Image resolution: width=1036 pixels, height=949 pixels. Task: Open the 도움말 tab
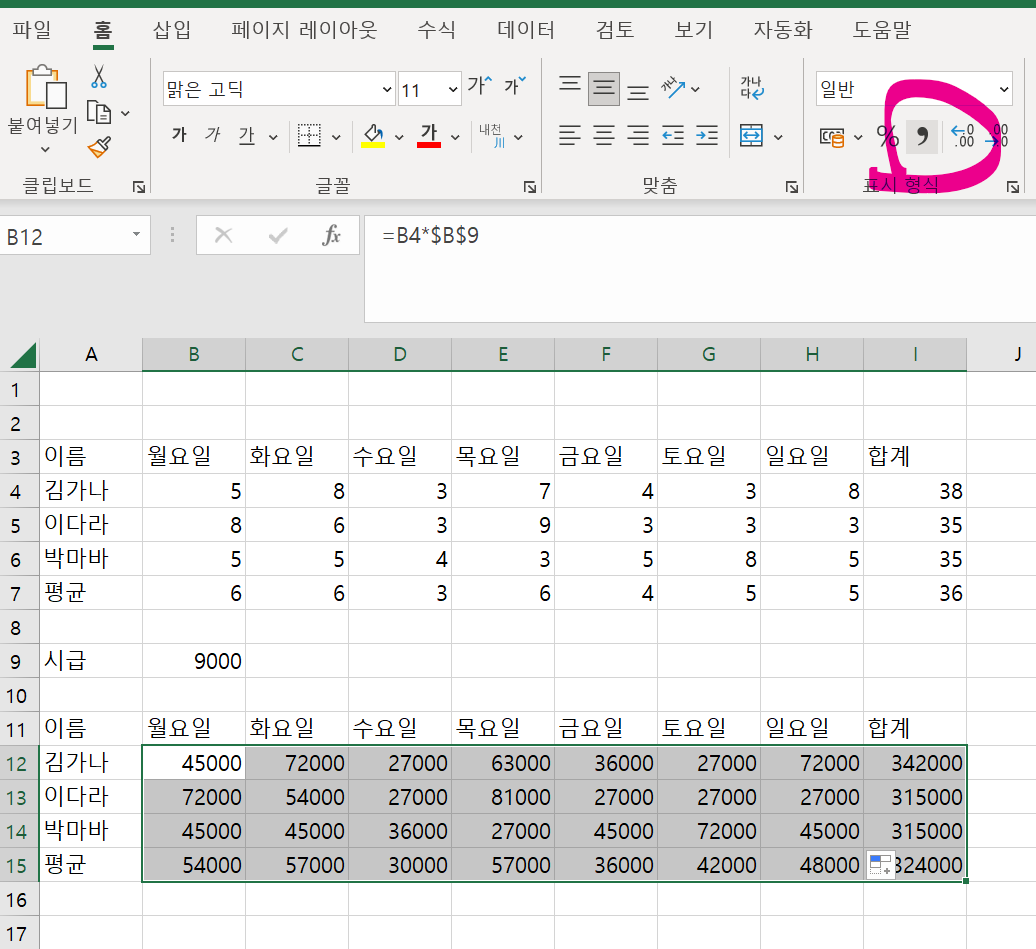click(x=881, y=30)
